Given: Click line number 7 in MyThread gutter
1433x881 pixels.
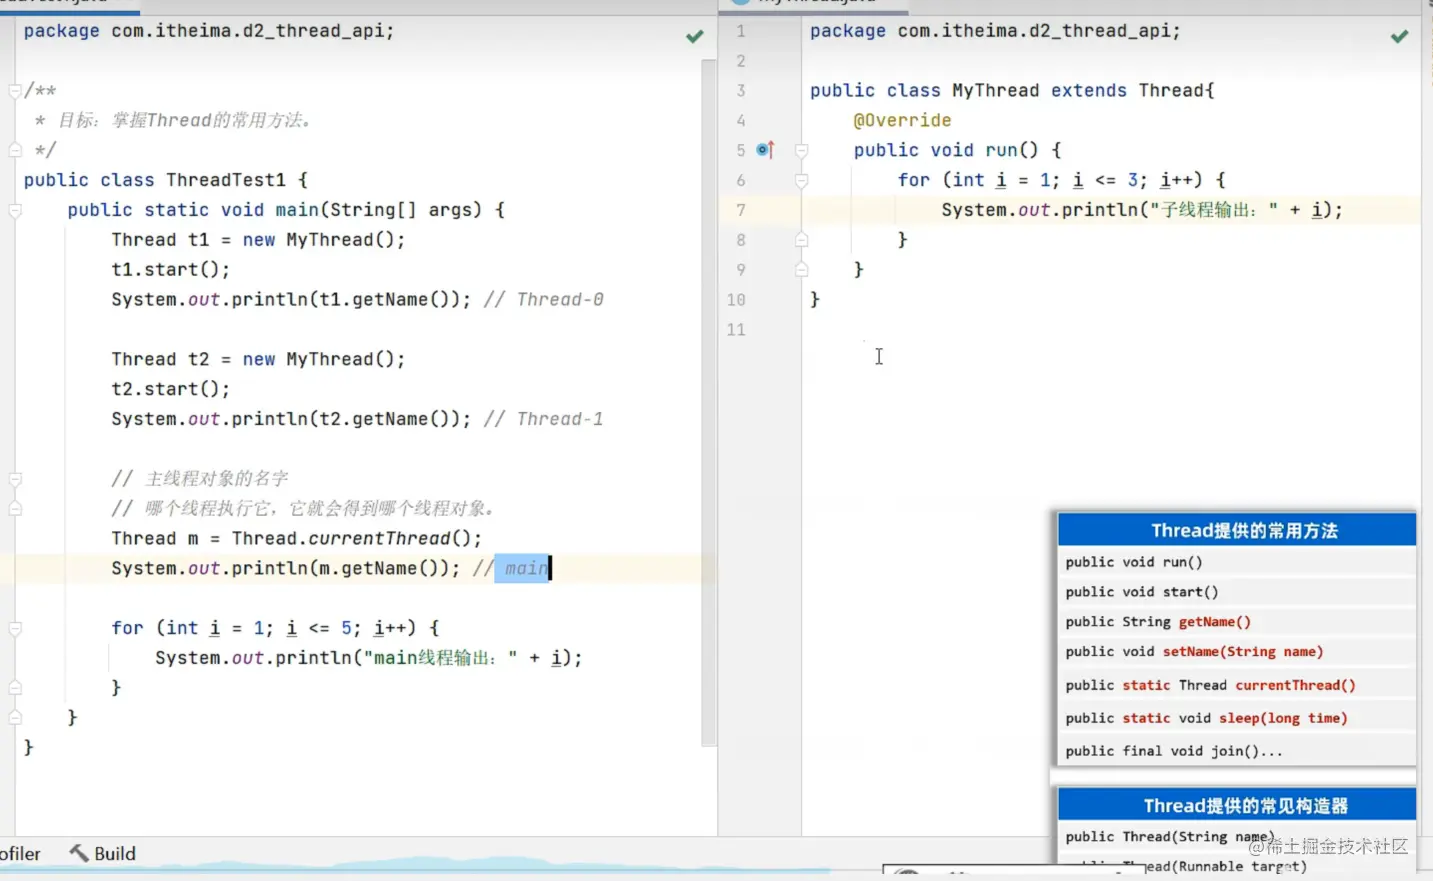Looking at the screenshot, I should [x=740, y=210].
